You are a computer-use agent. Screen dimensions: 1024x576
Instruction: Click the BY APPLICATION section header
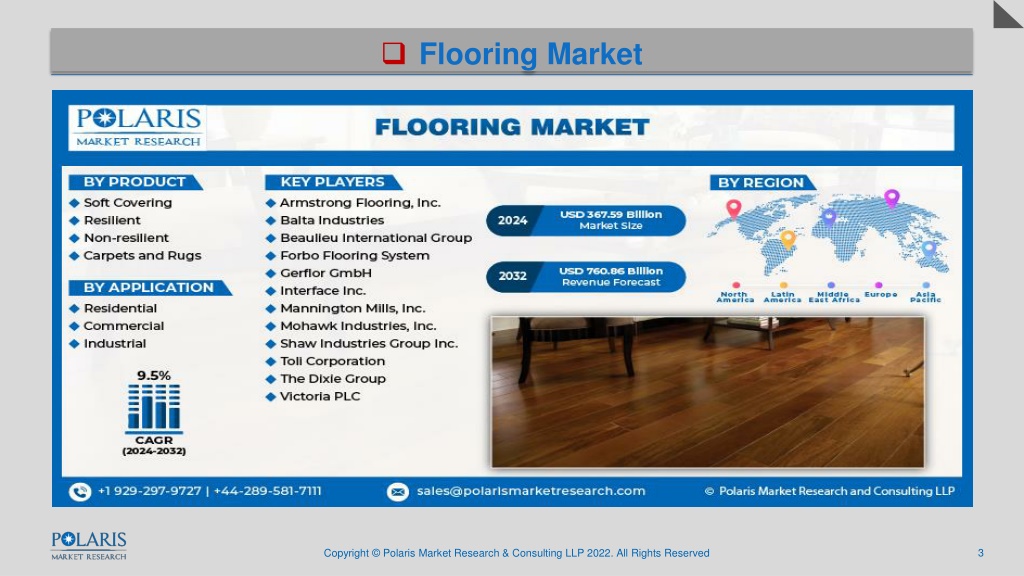150,288
